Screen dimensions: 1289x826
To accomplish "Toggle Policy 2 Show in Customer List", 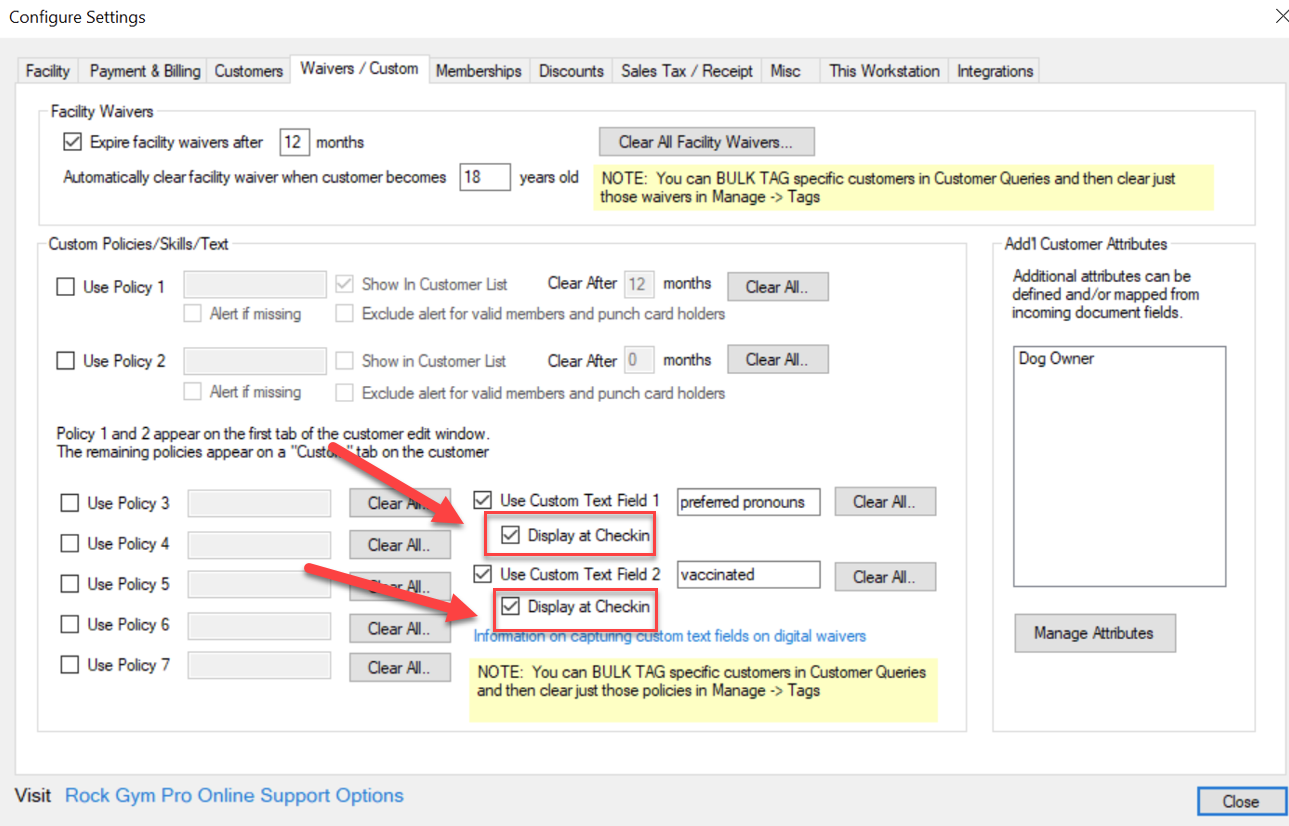I will (x=344, y=361).
